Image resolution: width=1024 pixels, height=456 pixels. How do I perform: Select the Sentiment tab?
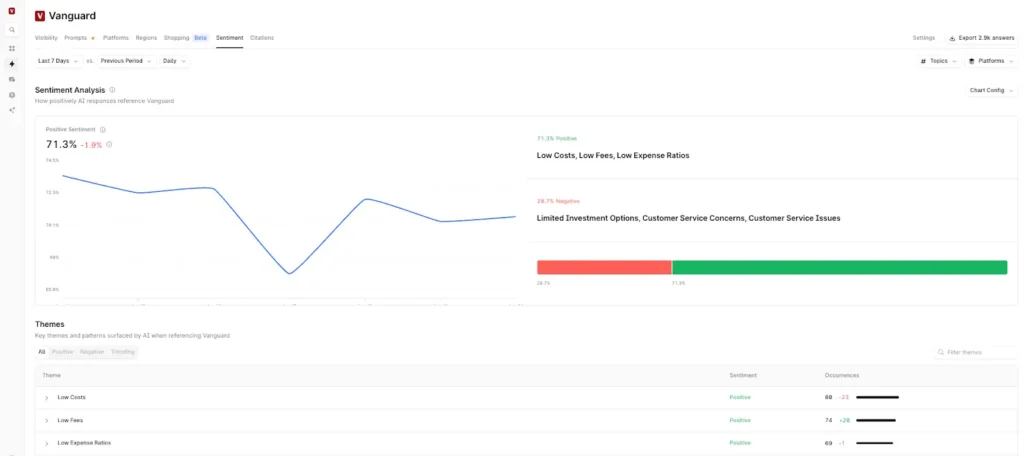pyautogui.click(x=230, y=38)
